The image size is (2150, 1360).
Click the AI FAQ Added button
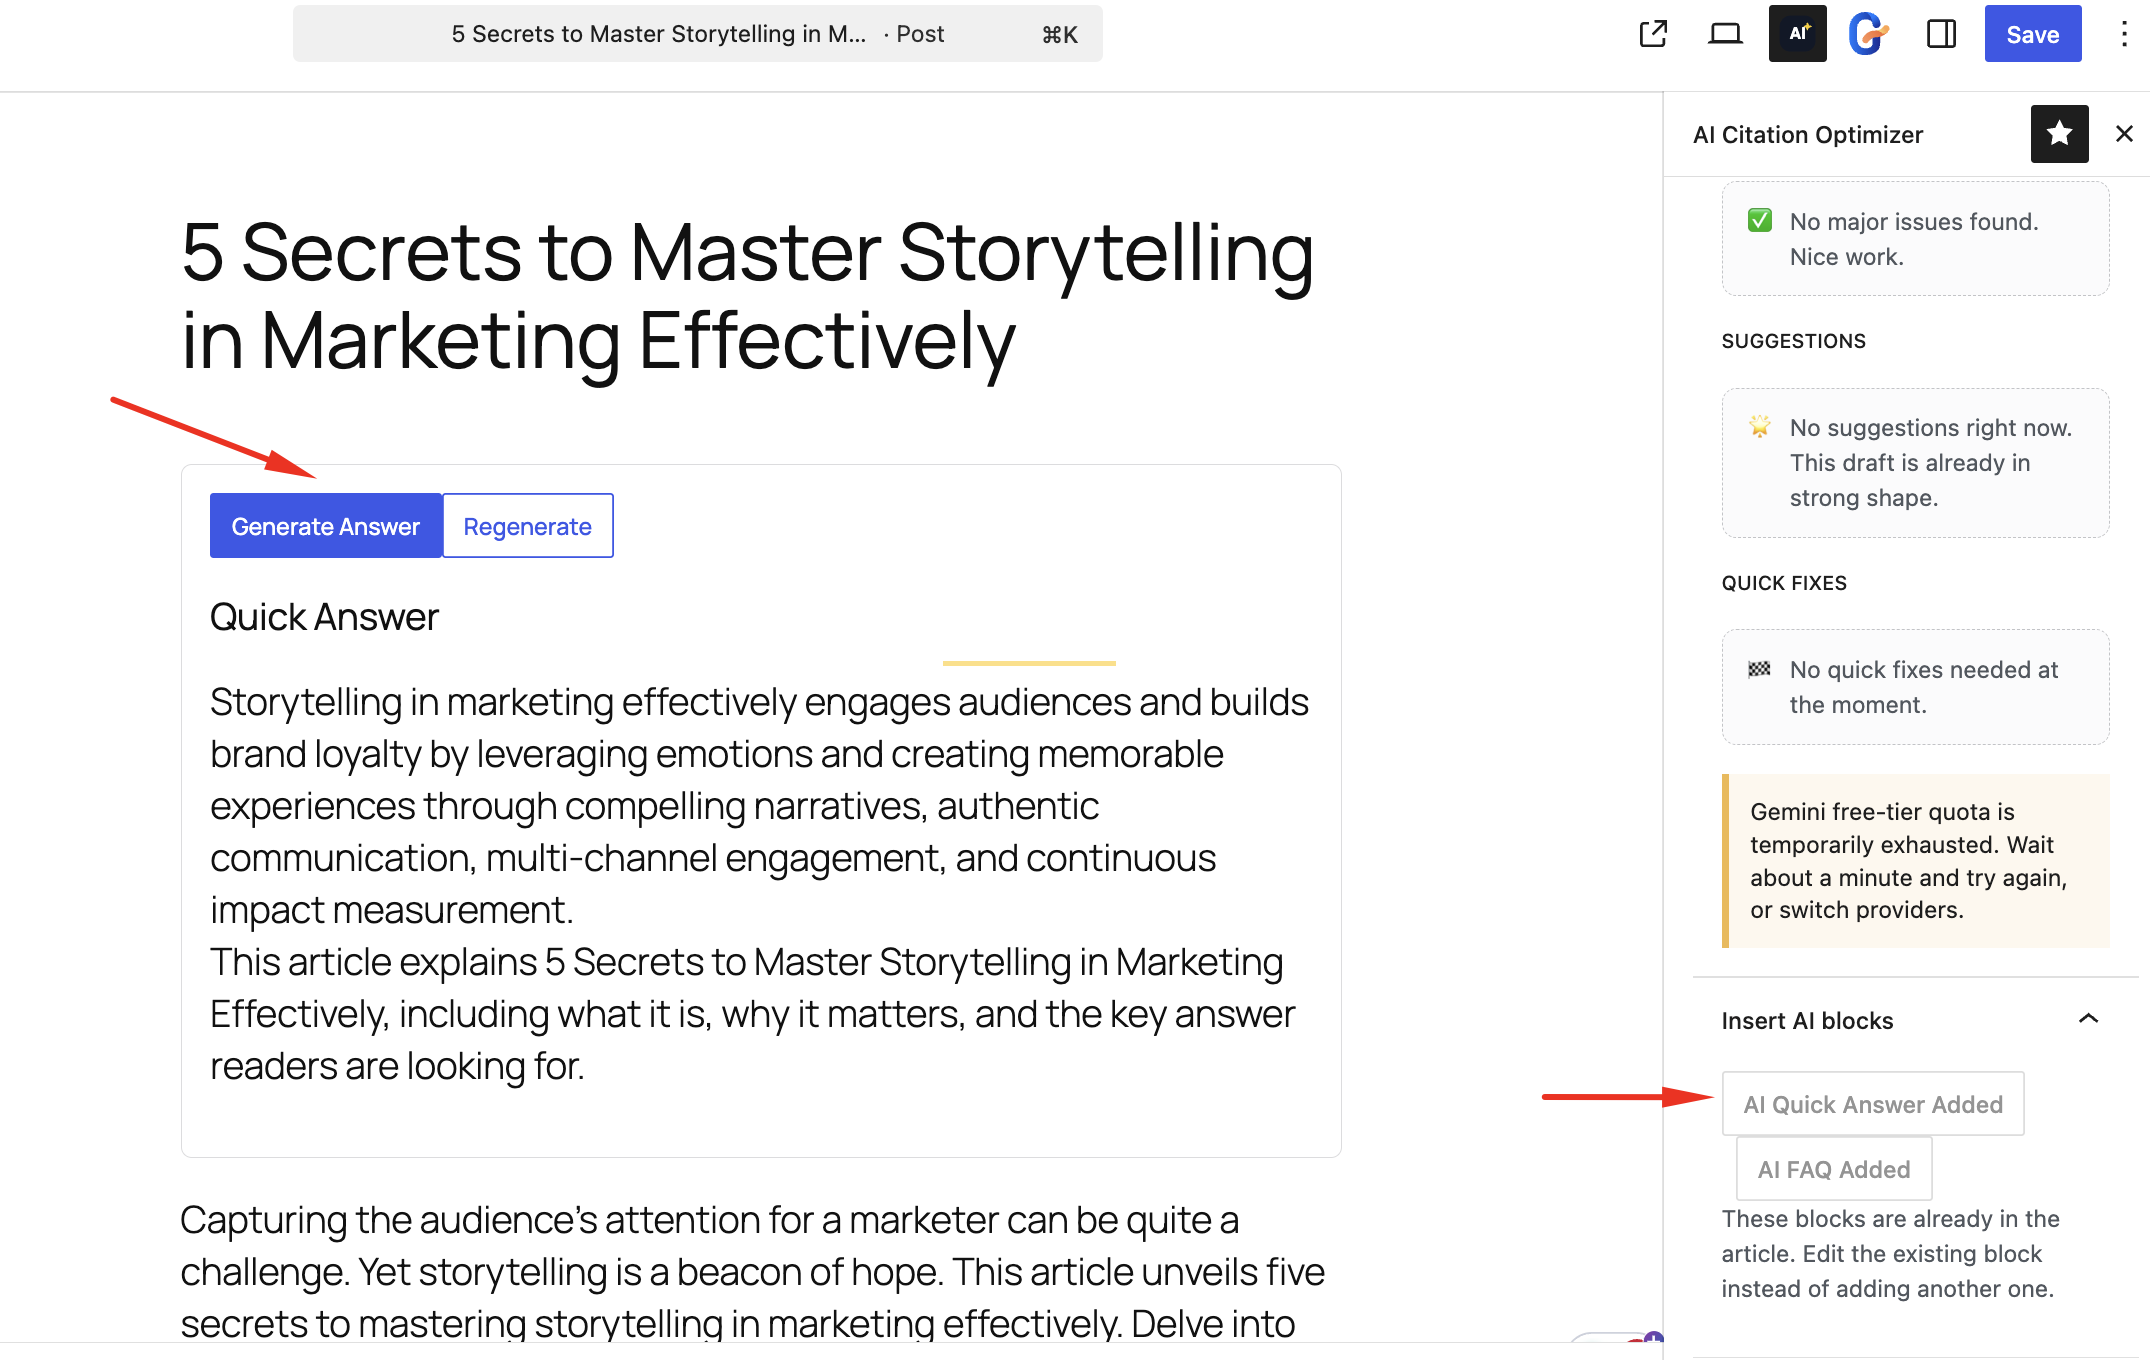[x=1833, y=1169]
